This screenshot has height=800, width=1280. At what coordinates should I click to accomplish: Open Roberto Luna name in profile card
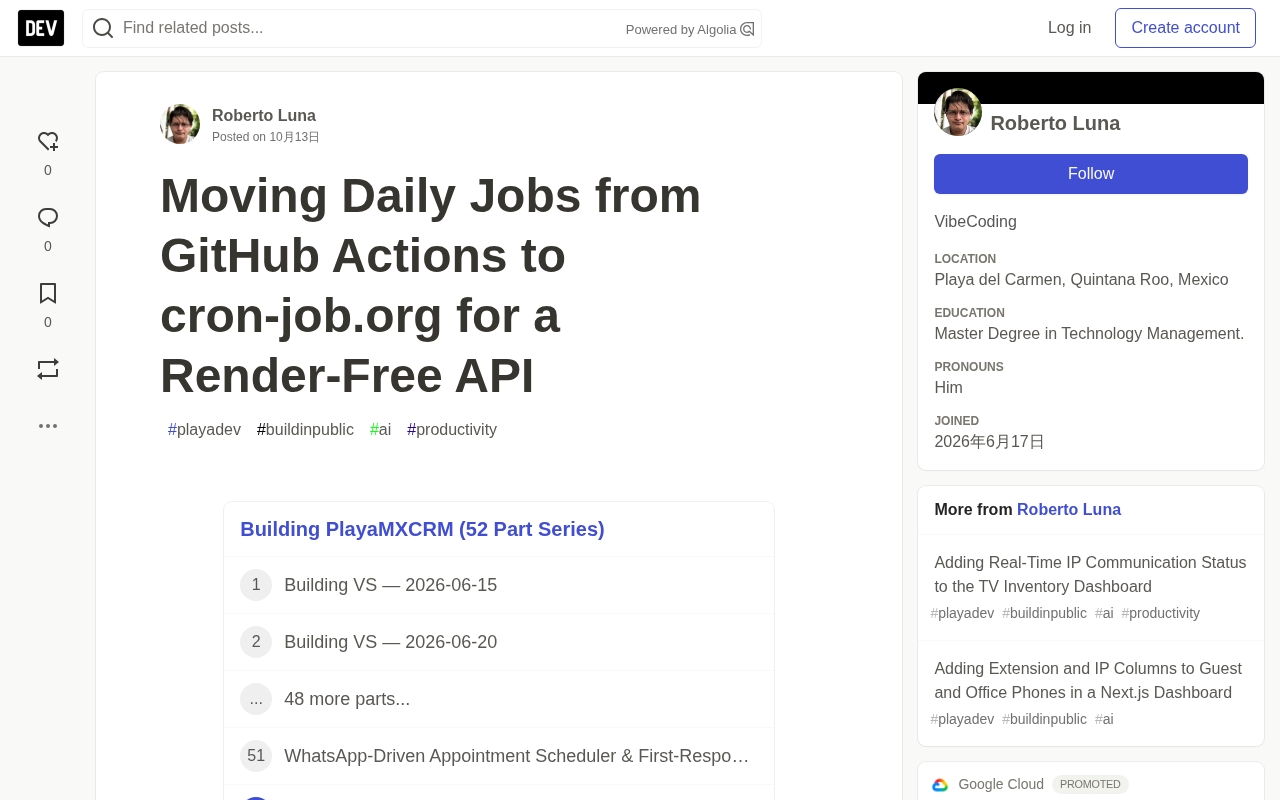pyautogui.click(x=1055, y=123)
